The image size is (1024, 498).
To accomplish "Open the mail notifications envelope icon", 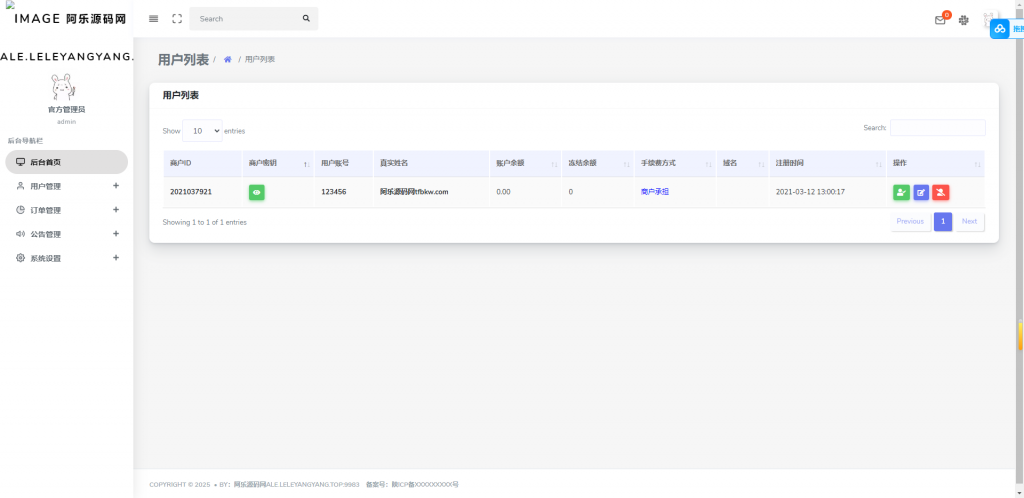I will [x=940, y=20].
